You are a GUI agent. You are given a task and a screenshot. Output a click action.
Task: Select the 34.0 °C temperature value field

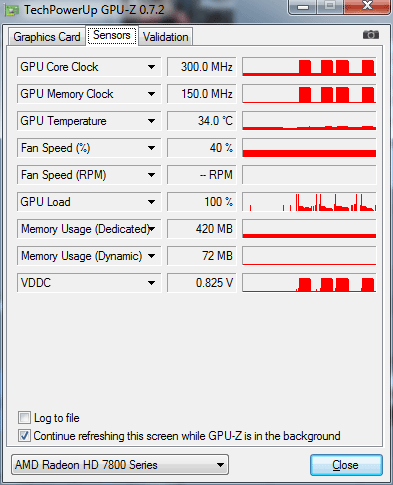click(x=202, y=121)
